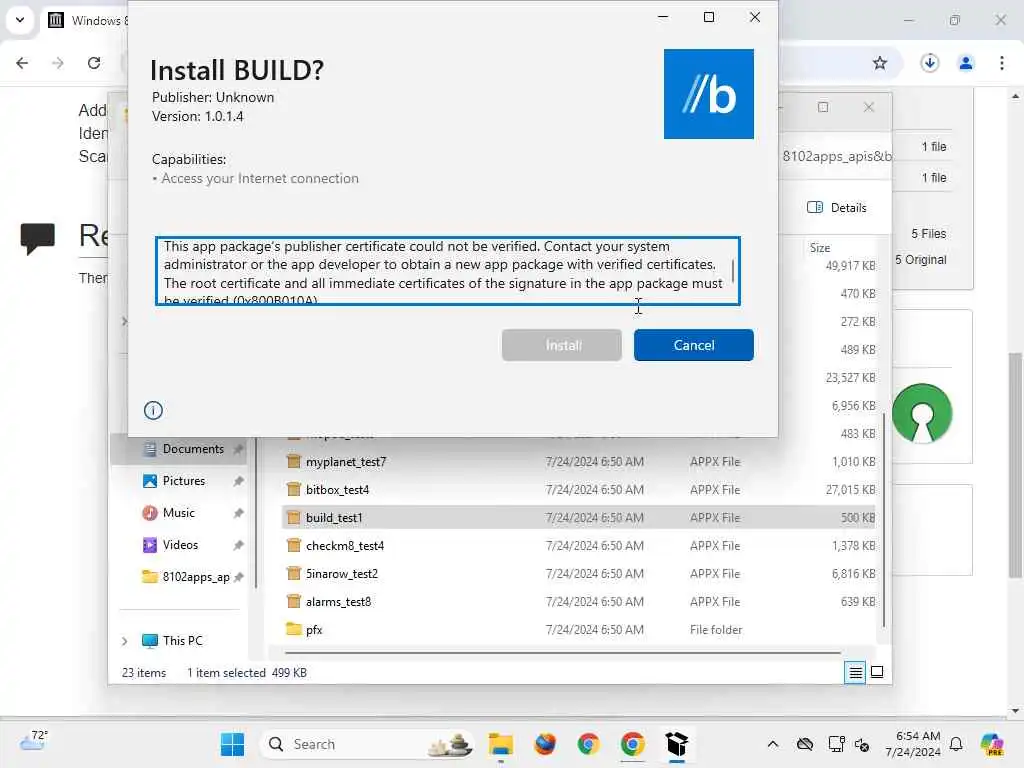The height and width of the screenshot is (768, 1024).
Task: Click the disabled Install button
Action: (x=562, y=345)
